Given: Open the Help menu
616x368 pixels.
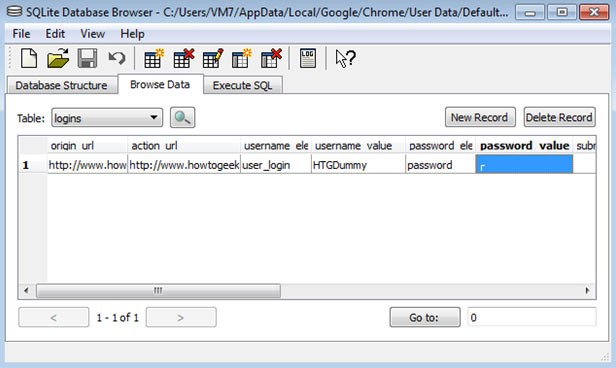Looking at the screenshot, I should (132, 34).
